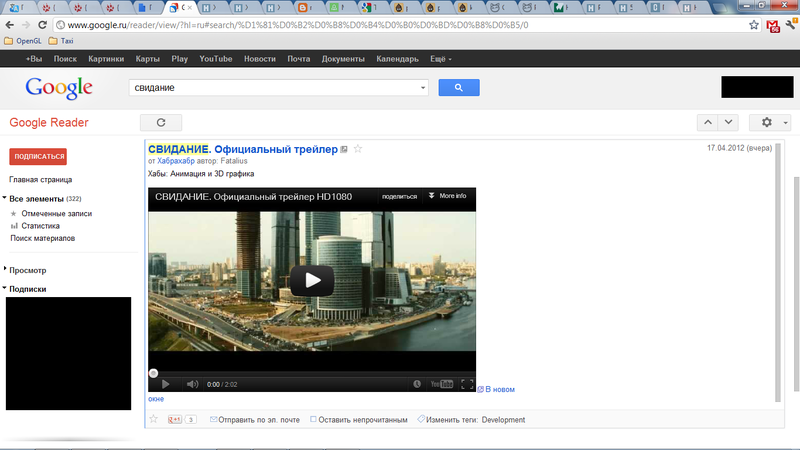The width and height of the screenshot is (800, 450).
Task: Click the Google logo
Action: point(59,88)
